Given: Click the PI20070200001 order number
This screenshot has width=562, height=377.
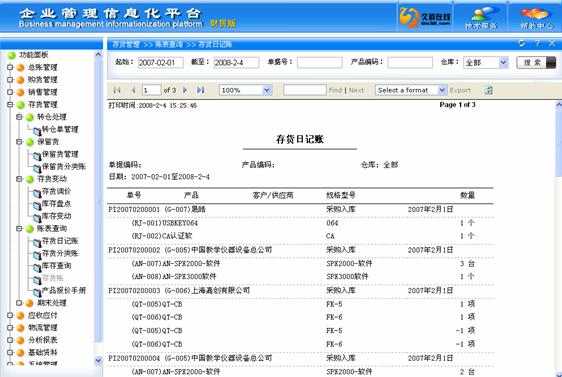Looking at the screenshot, I should (134, 210).
